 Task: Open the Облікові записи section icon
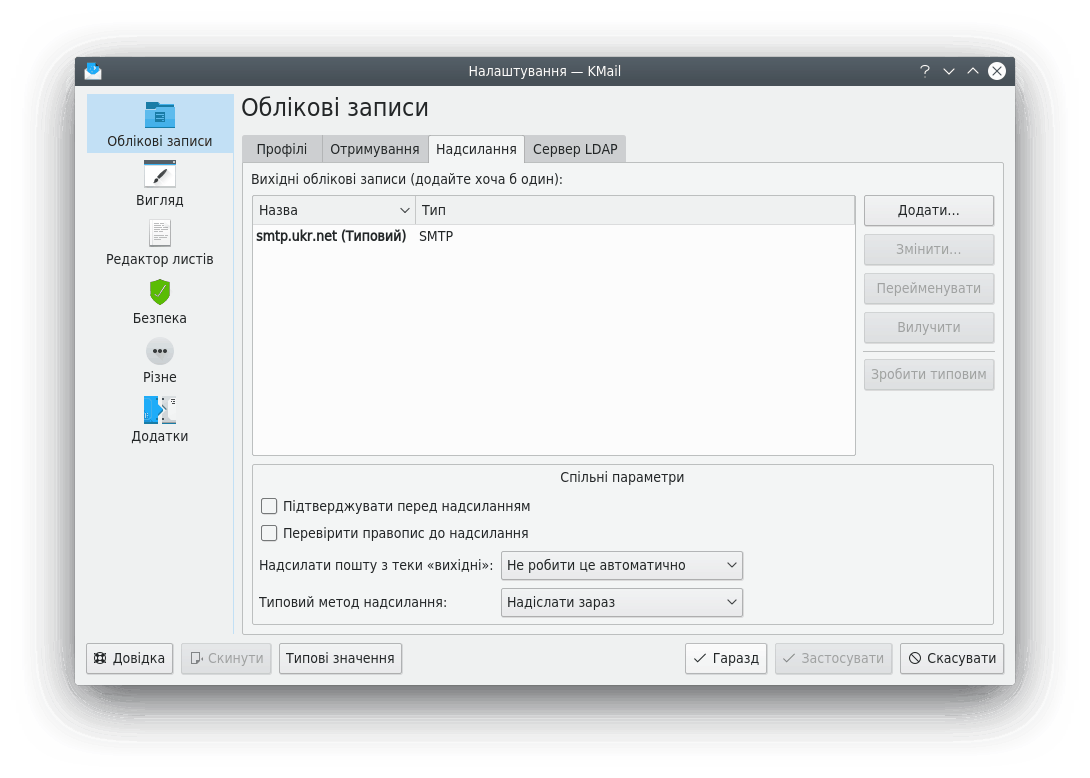(160, 115)
